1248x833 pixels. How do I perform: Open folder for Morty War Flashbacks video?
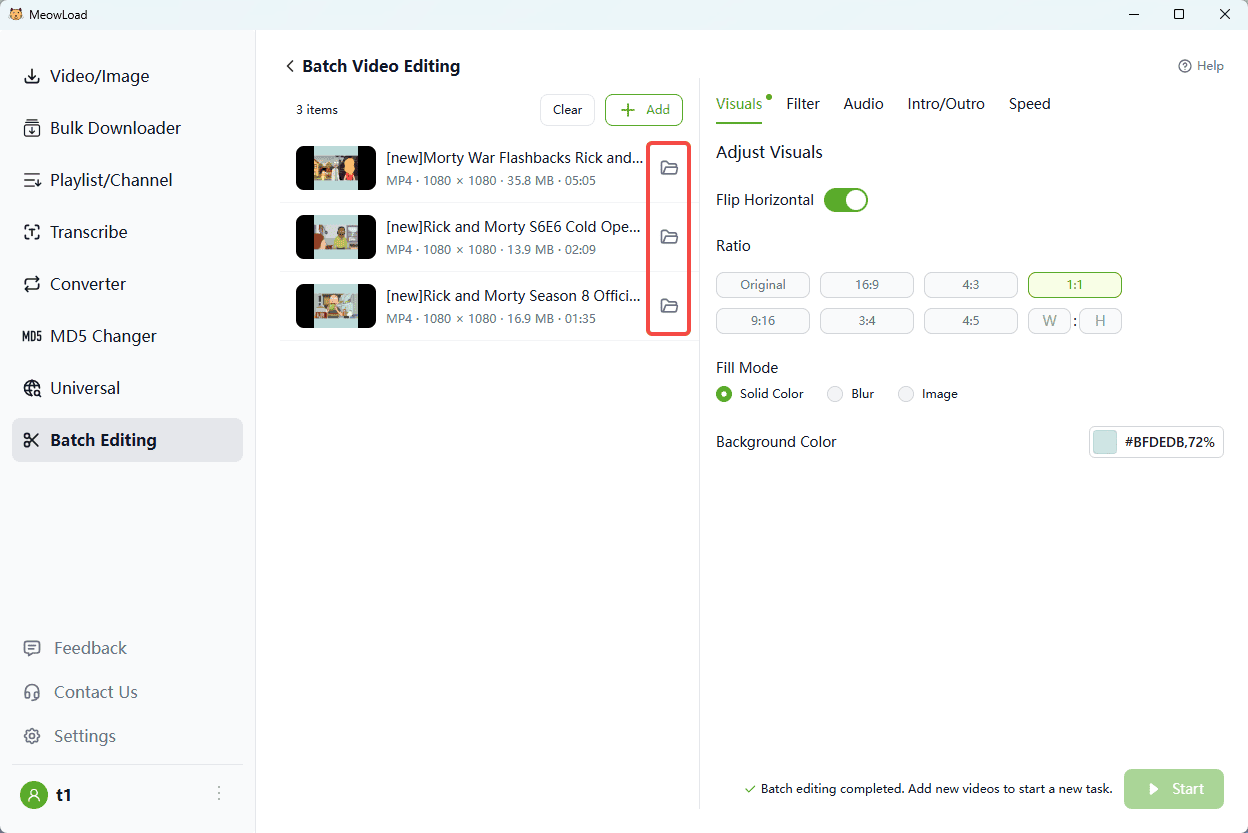click(669, 168)
